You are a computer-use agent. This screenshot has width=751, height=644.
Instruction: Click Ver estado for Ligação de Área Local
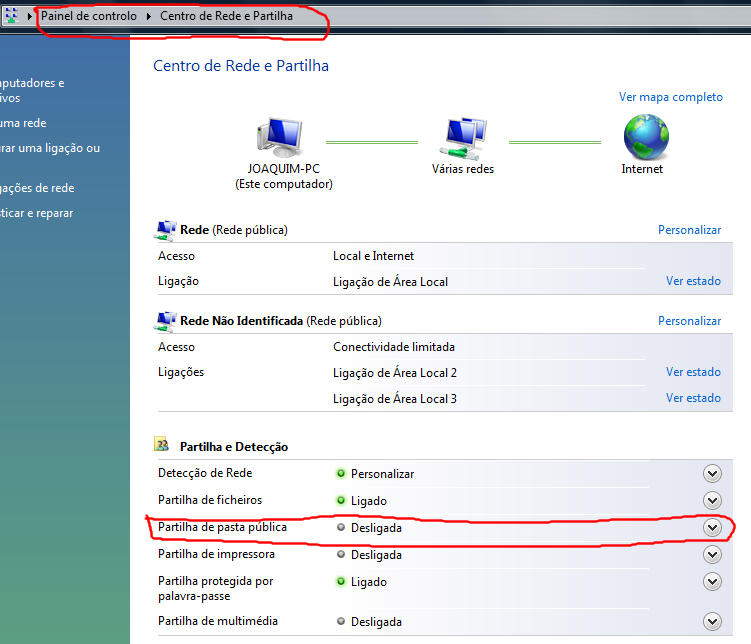(x=693, y=281)
